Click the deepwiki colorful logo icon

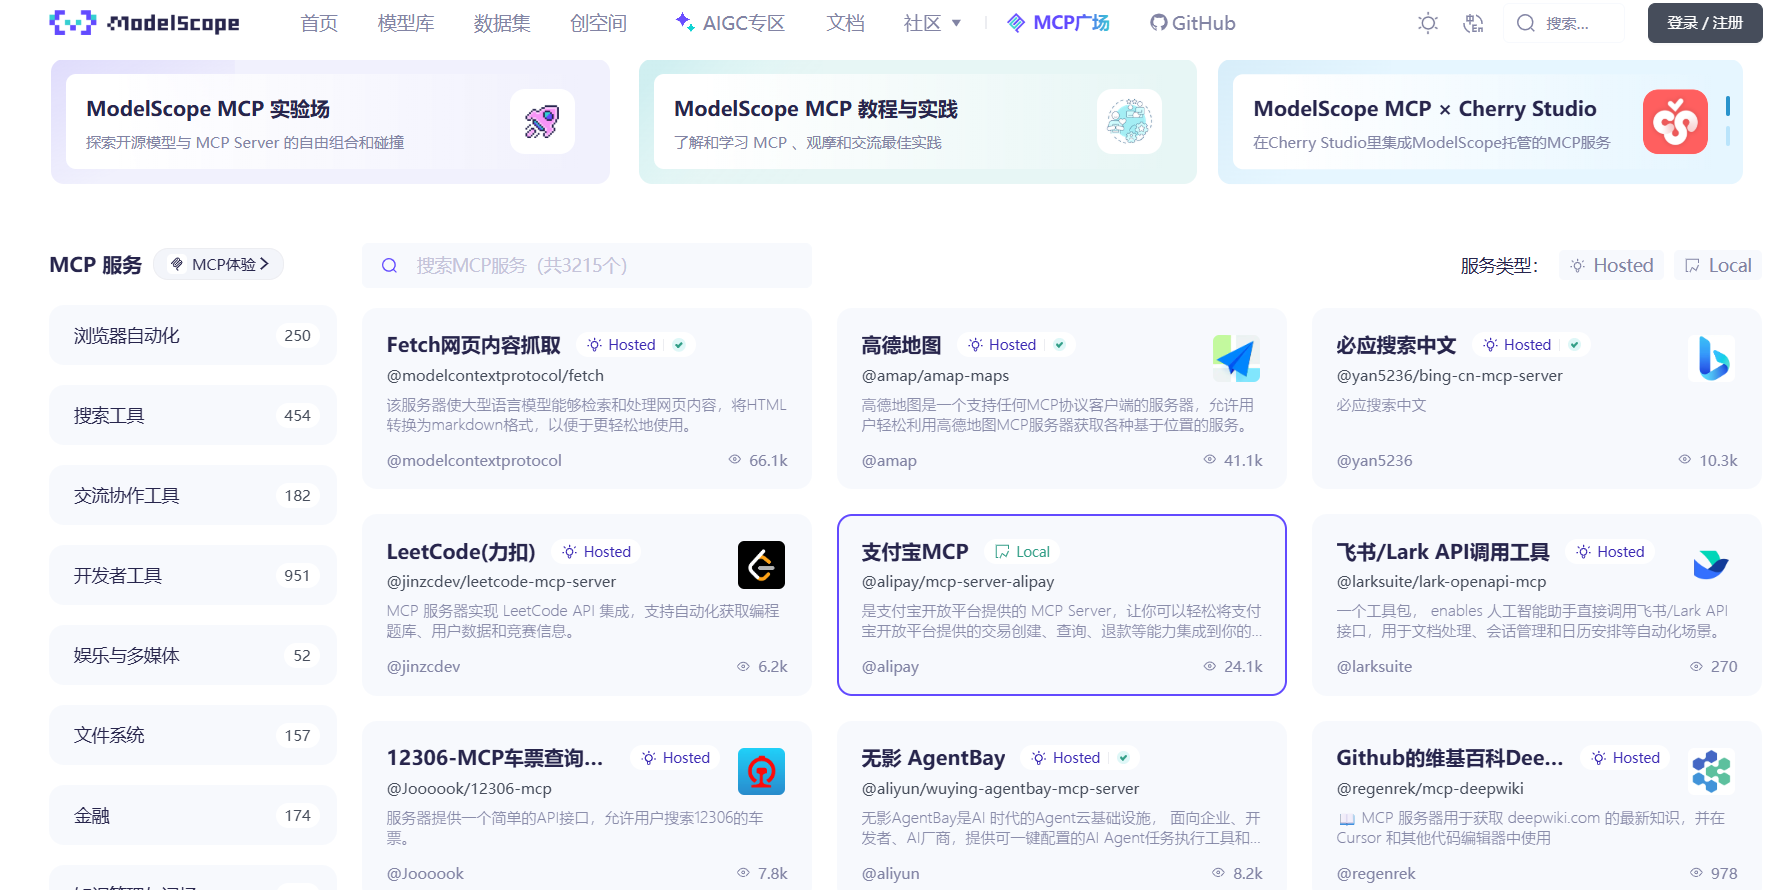pos(1711,772)
